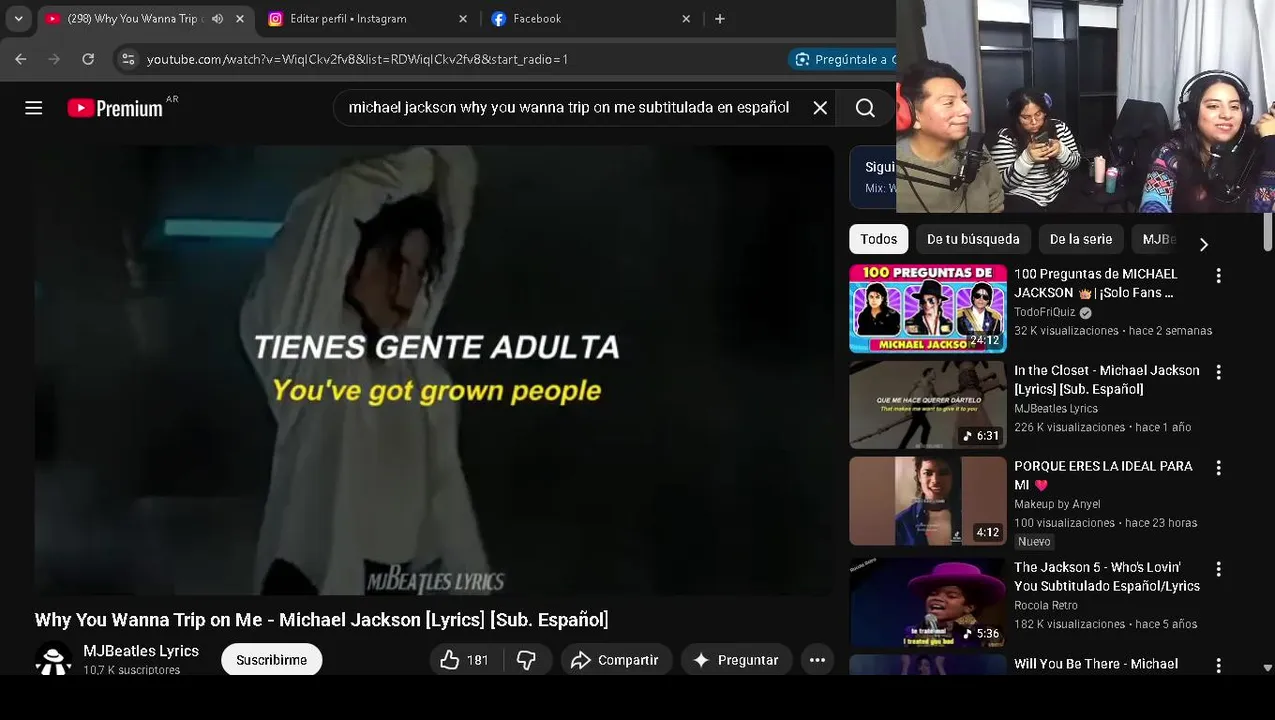Image resolution: width=1275 pixels, height=720 pixels.
Task: Open PORQUE ERES LA IDEAL thumbnail
Action: click(928, 501)
